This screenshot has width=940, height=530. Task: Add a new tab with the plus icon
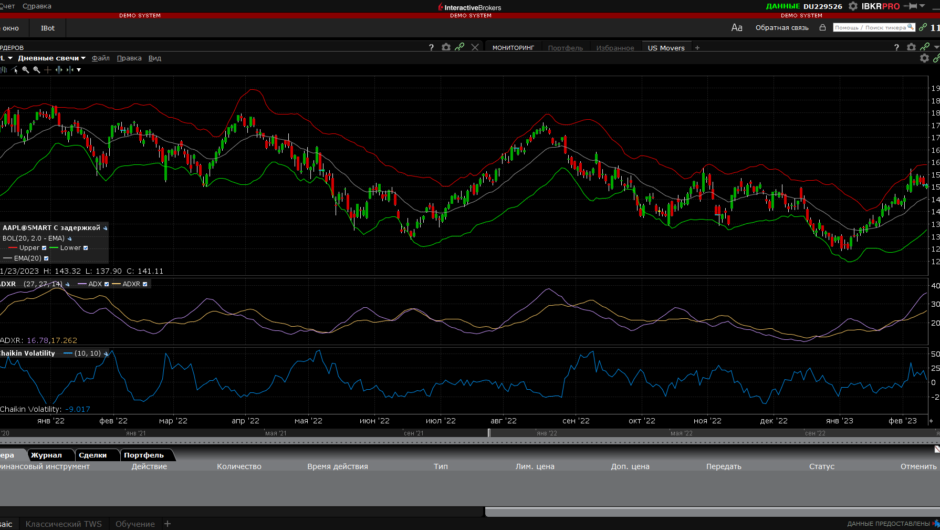click(x=698, y=47)
